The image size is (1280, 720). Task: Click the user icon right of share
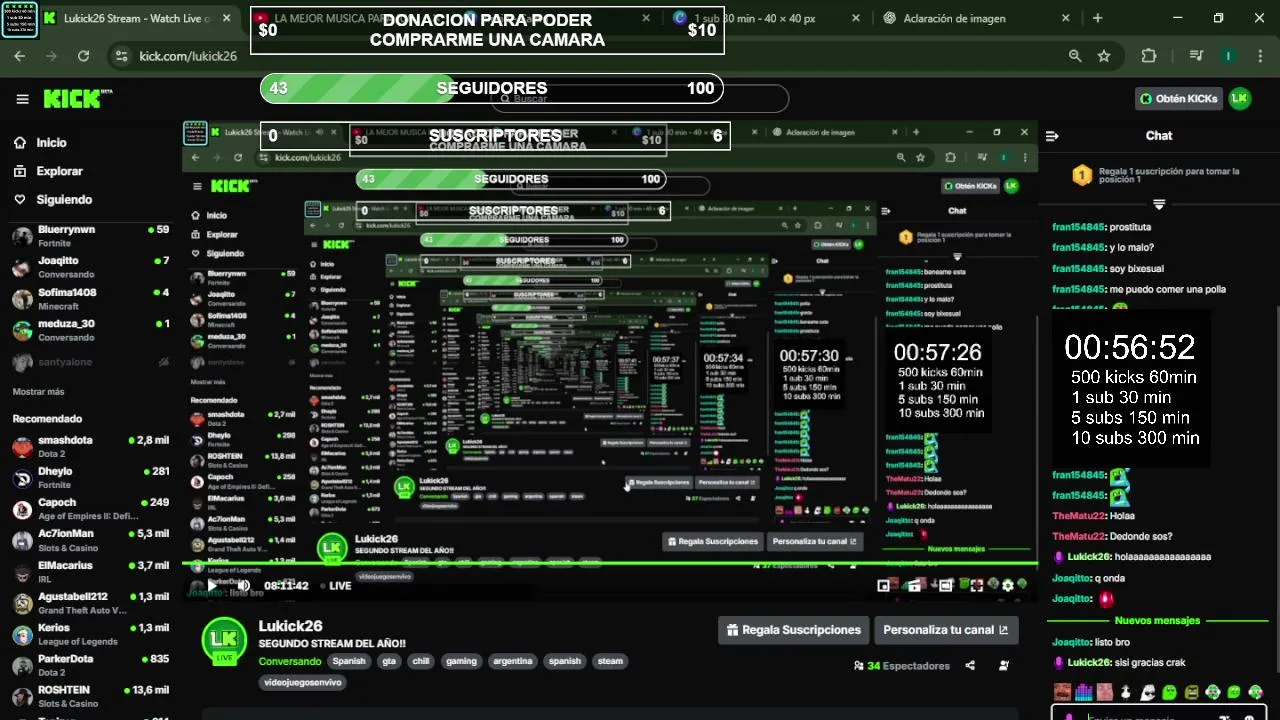pos(1004,666)
